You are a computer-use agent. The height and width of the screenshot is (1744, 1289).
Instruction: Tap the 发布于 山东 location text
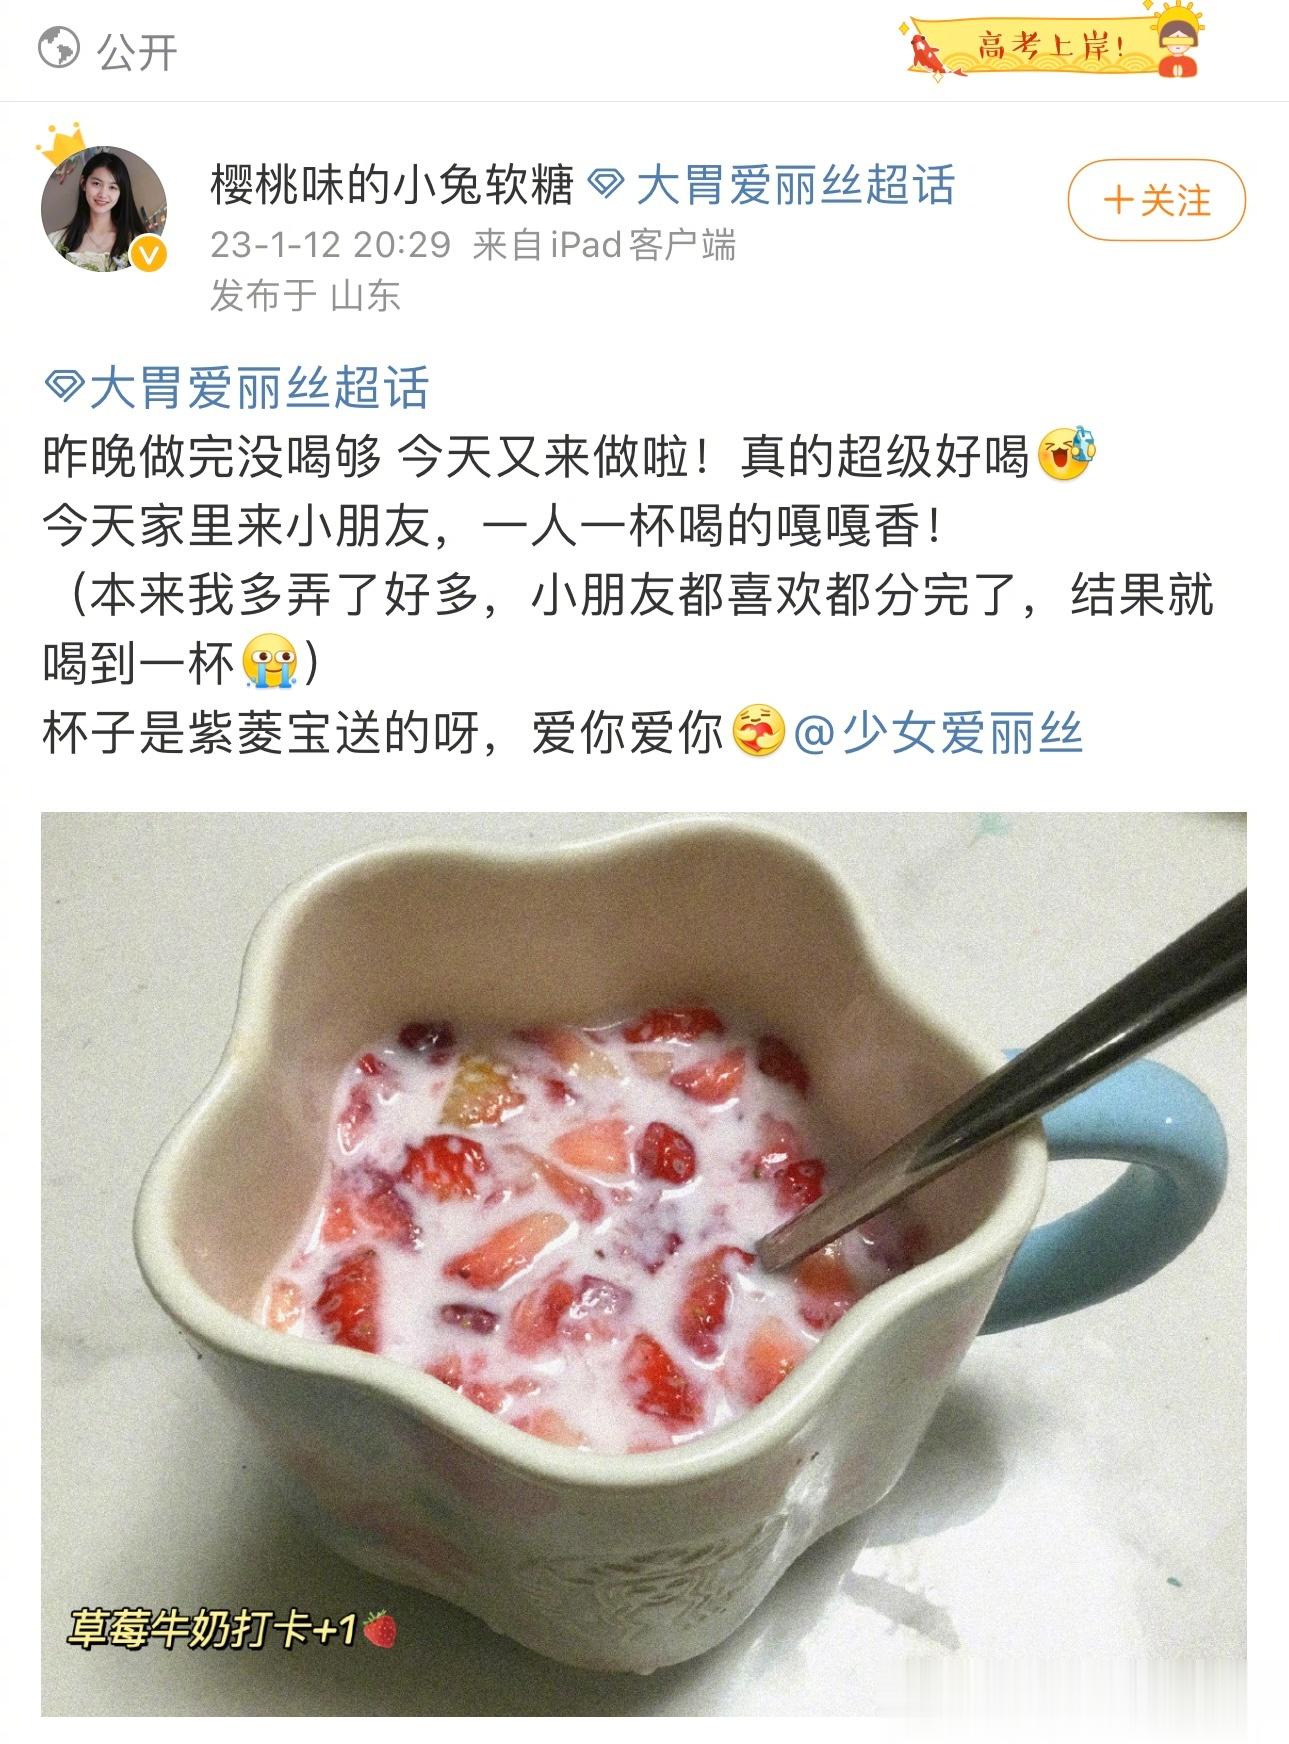pos(305,296)
